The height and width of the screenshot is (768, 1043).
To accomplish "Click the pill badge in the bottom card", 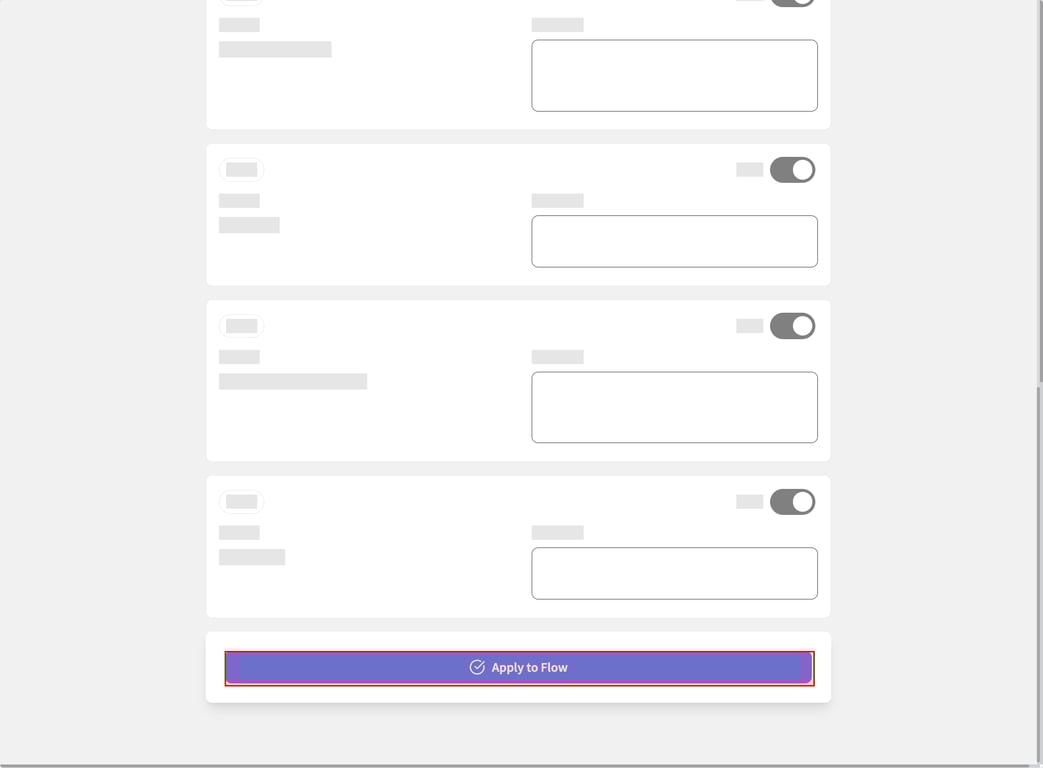I will click(x=241, y=502).
